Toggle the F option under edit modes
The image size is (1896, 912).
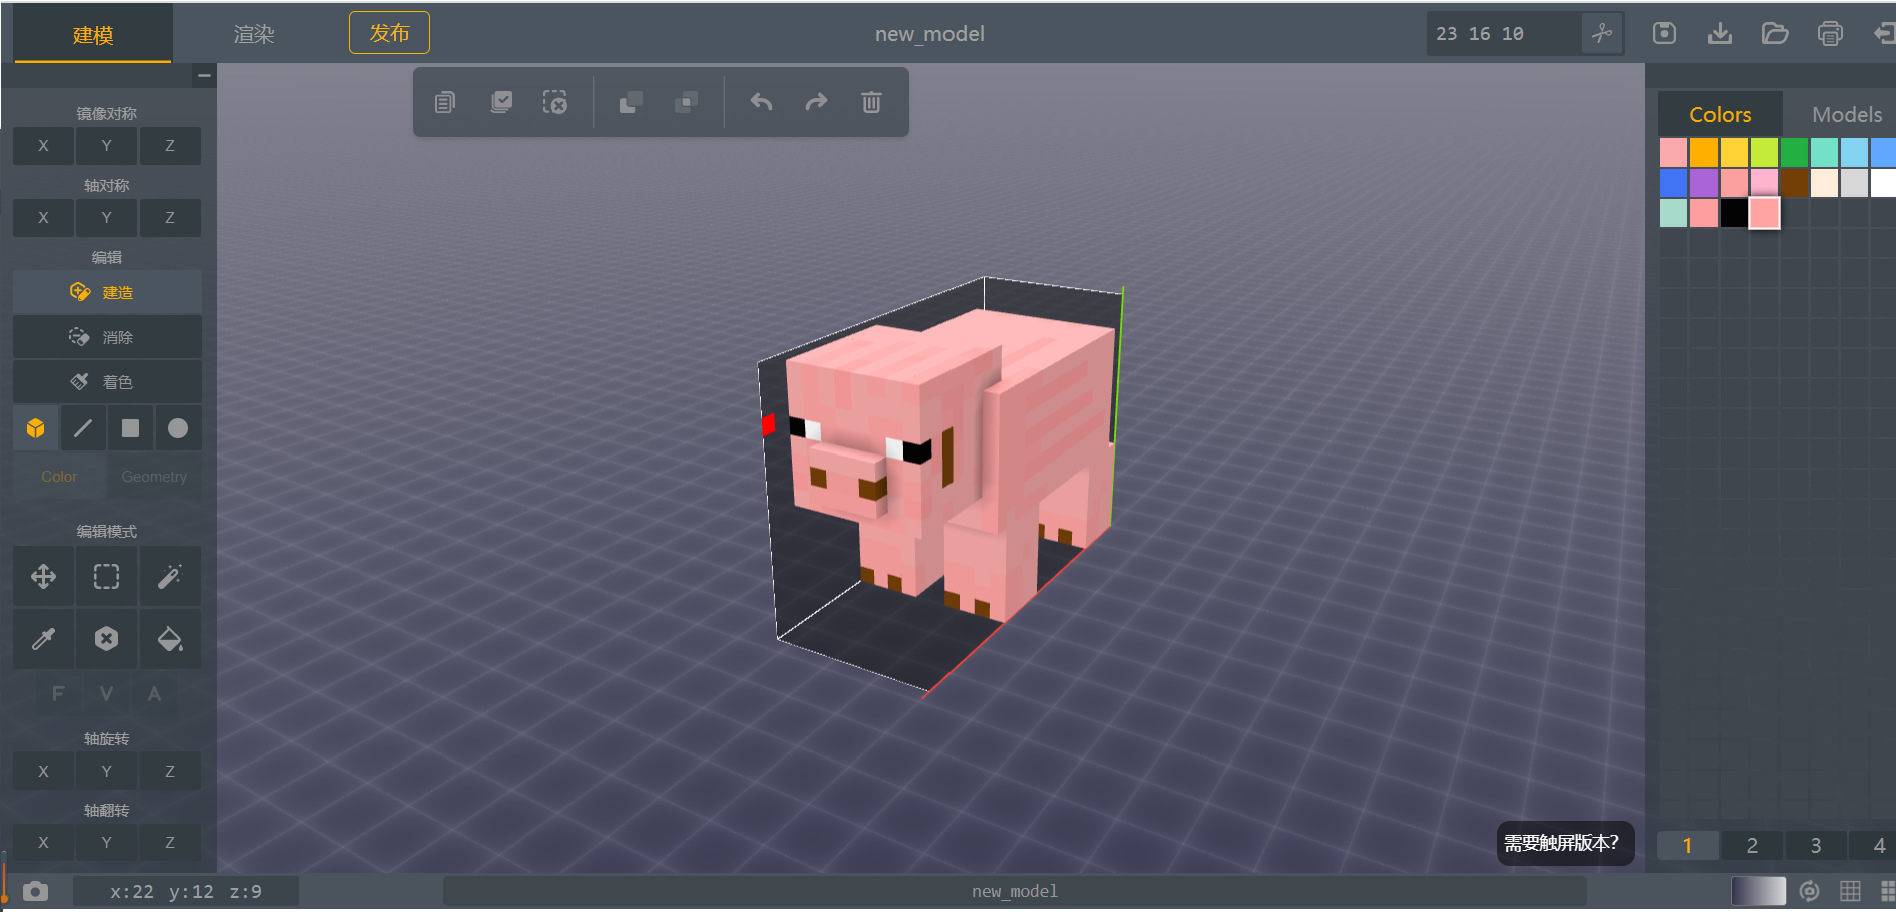58,694
